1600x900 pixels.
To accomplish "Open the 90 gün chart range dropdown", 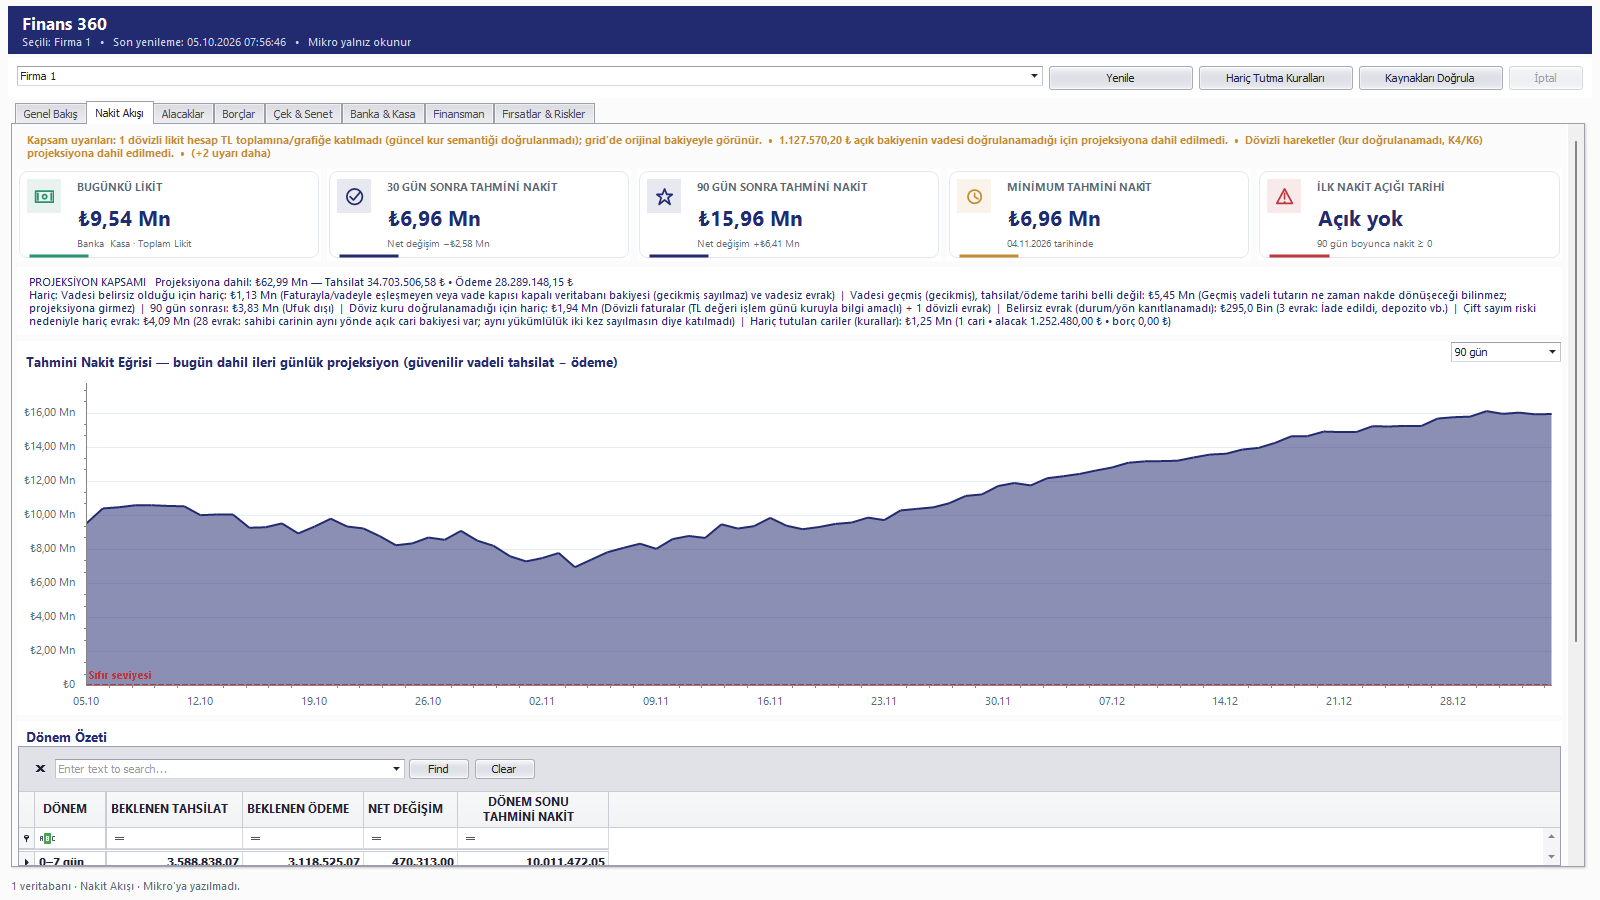I will [1552, 352].
